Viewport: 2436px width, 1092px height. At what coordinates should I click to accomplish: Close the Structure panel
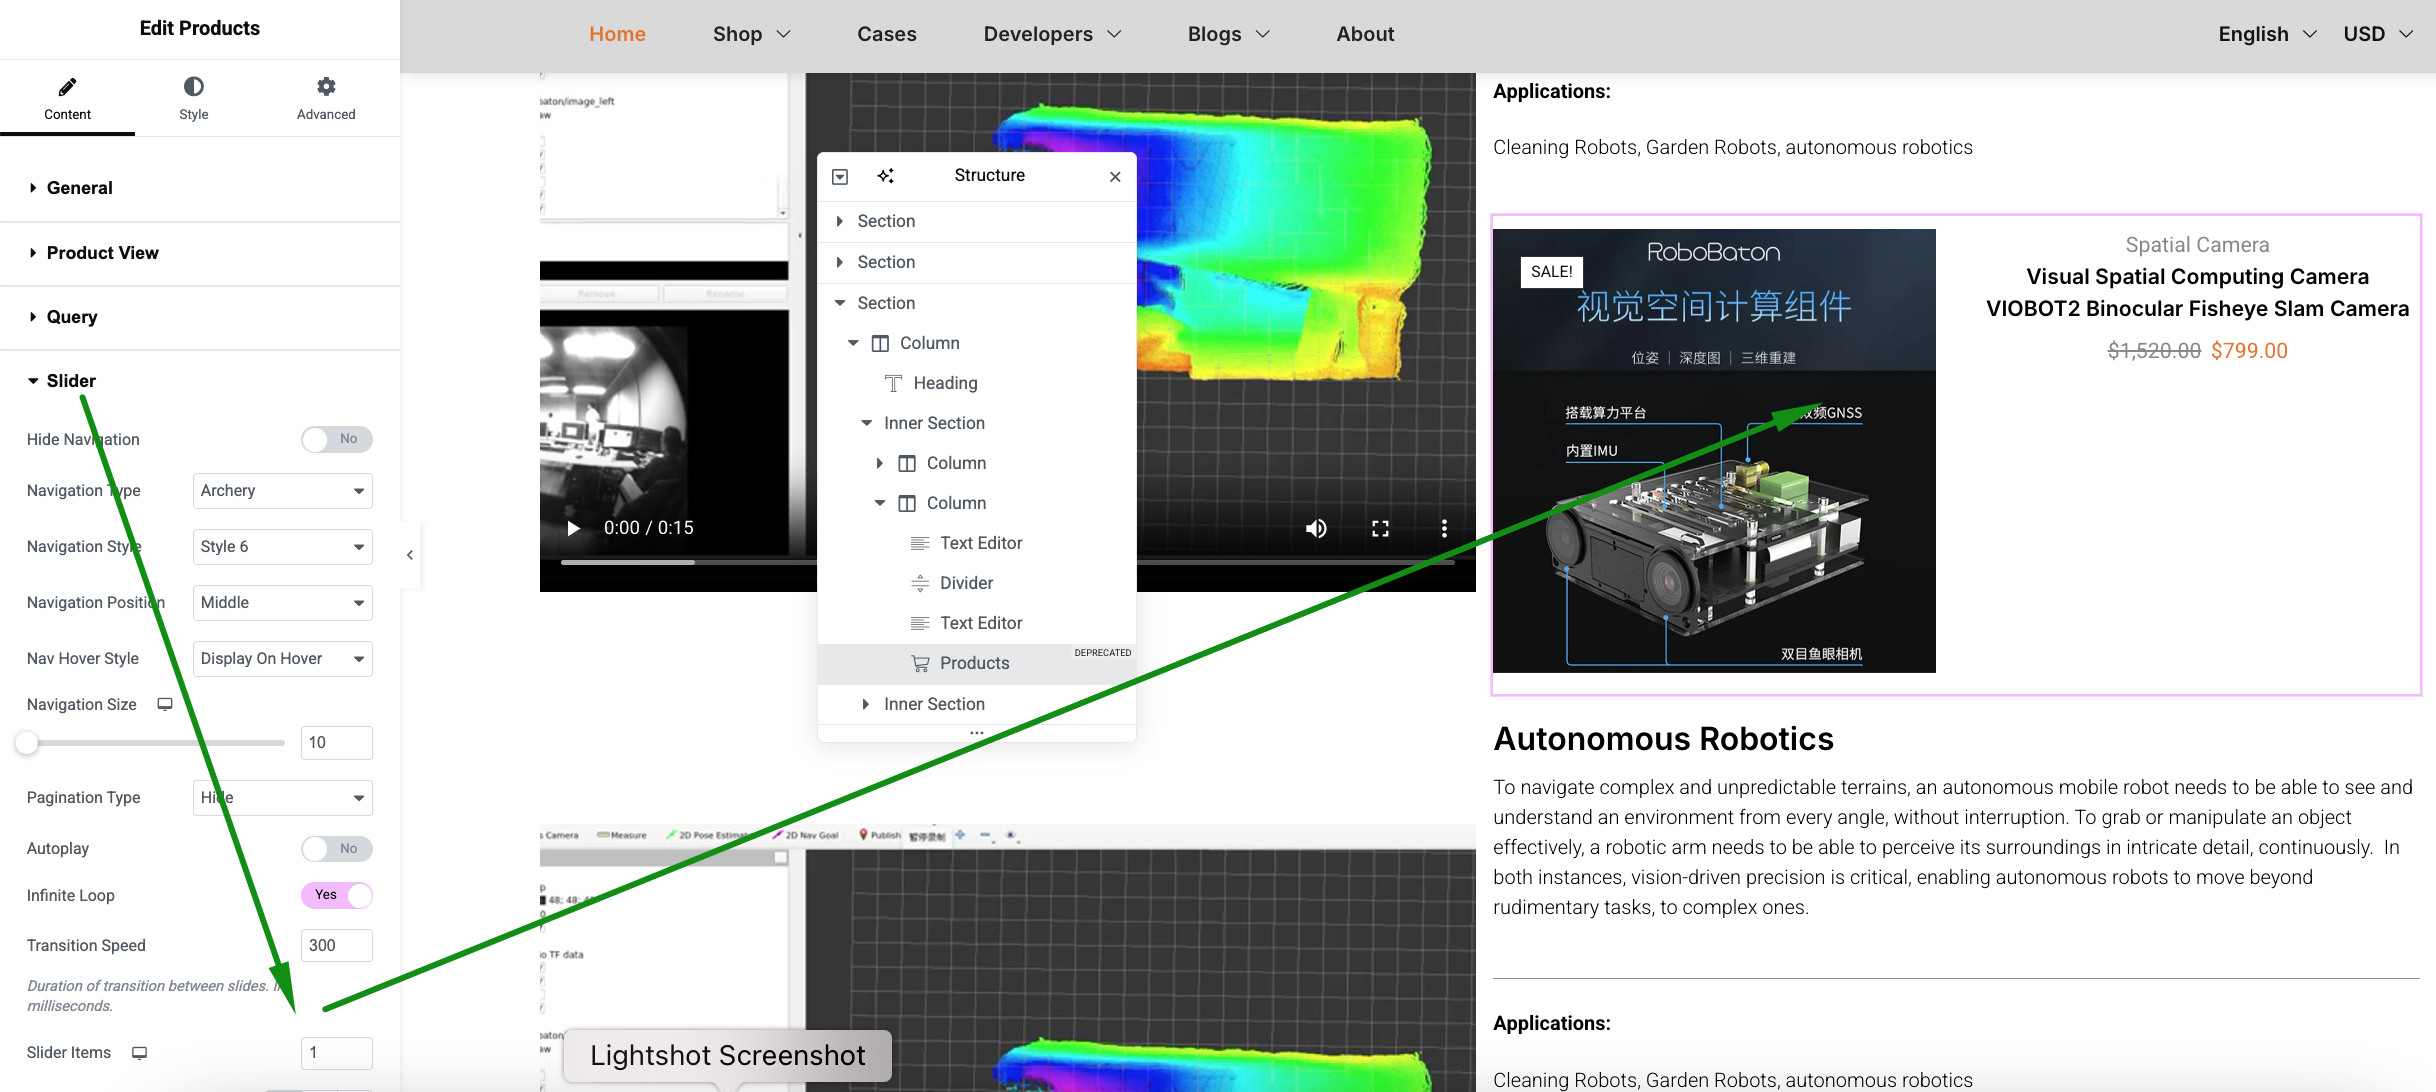click(x=1115, y=177)
